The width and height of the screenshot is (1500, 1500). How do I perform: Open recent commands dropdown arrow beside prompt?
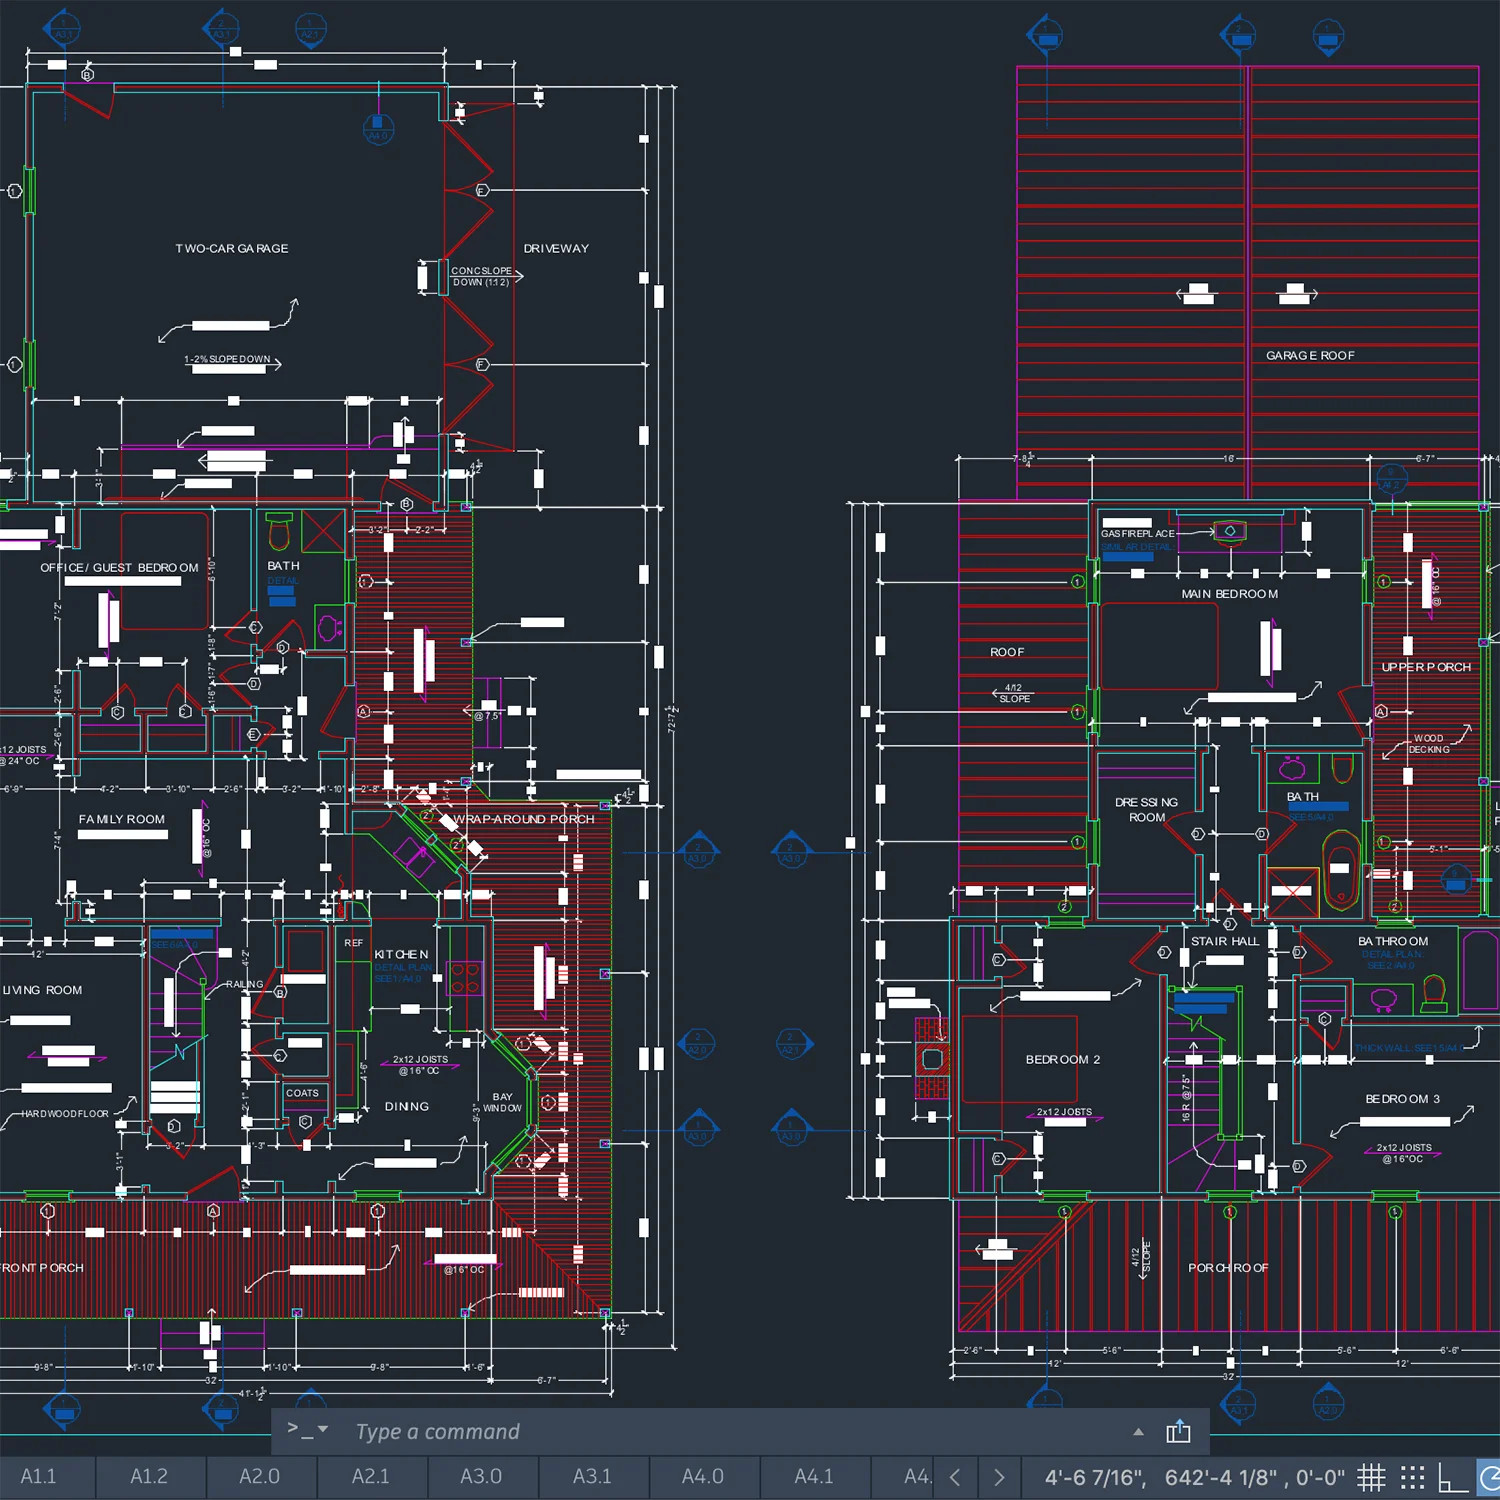pos(323,1430)
